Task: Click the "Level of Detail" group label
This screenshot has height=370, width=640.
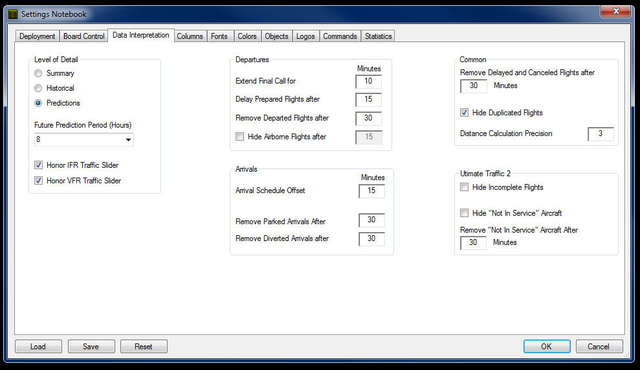Action: pos(56,60)
